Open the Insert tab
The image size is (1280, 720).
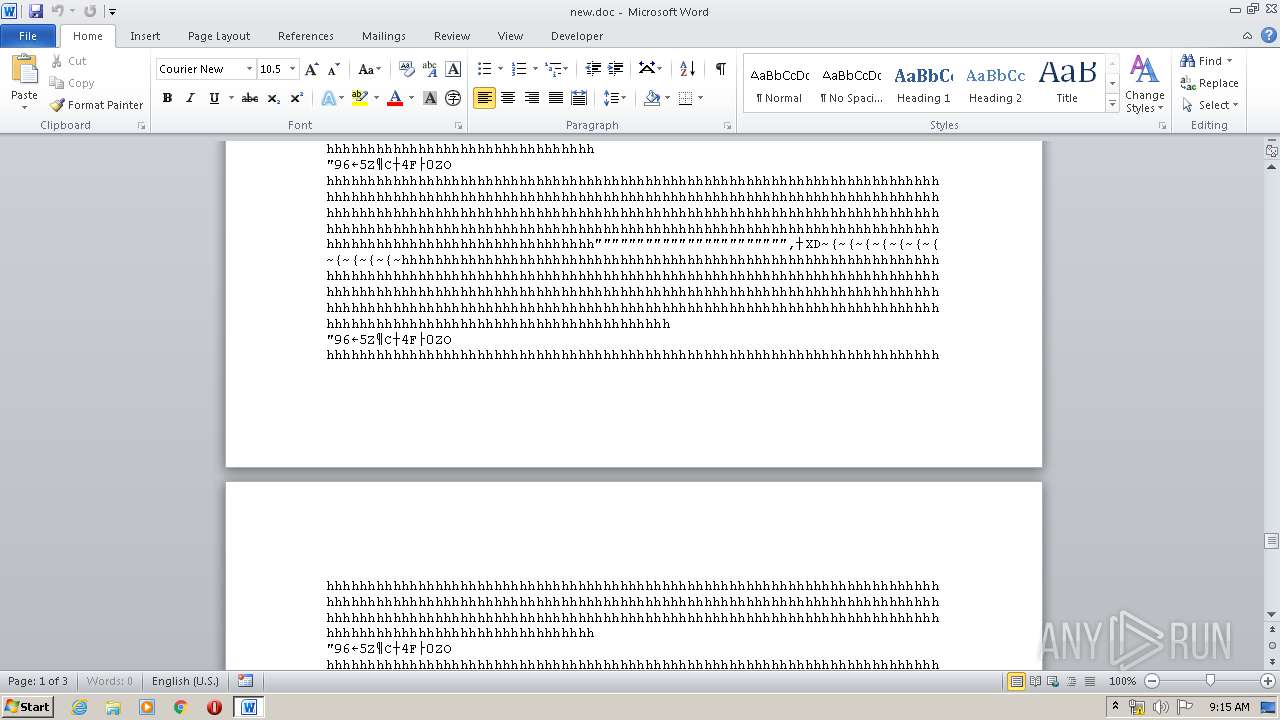(x=145, y=35)
